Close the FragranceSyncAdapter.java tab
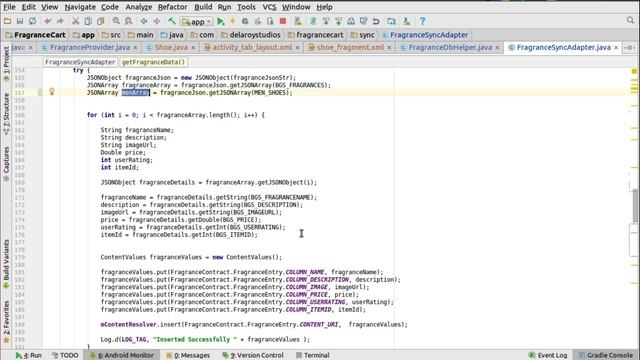This screenshot has width=640, height=360. 616,48
